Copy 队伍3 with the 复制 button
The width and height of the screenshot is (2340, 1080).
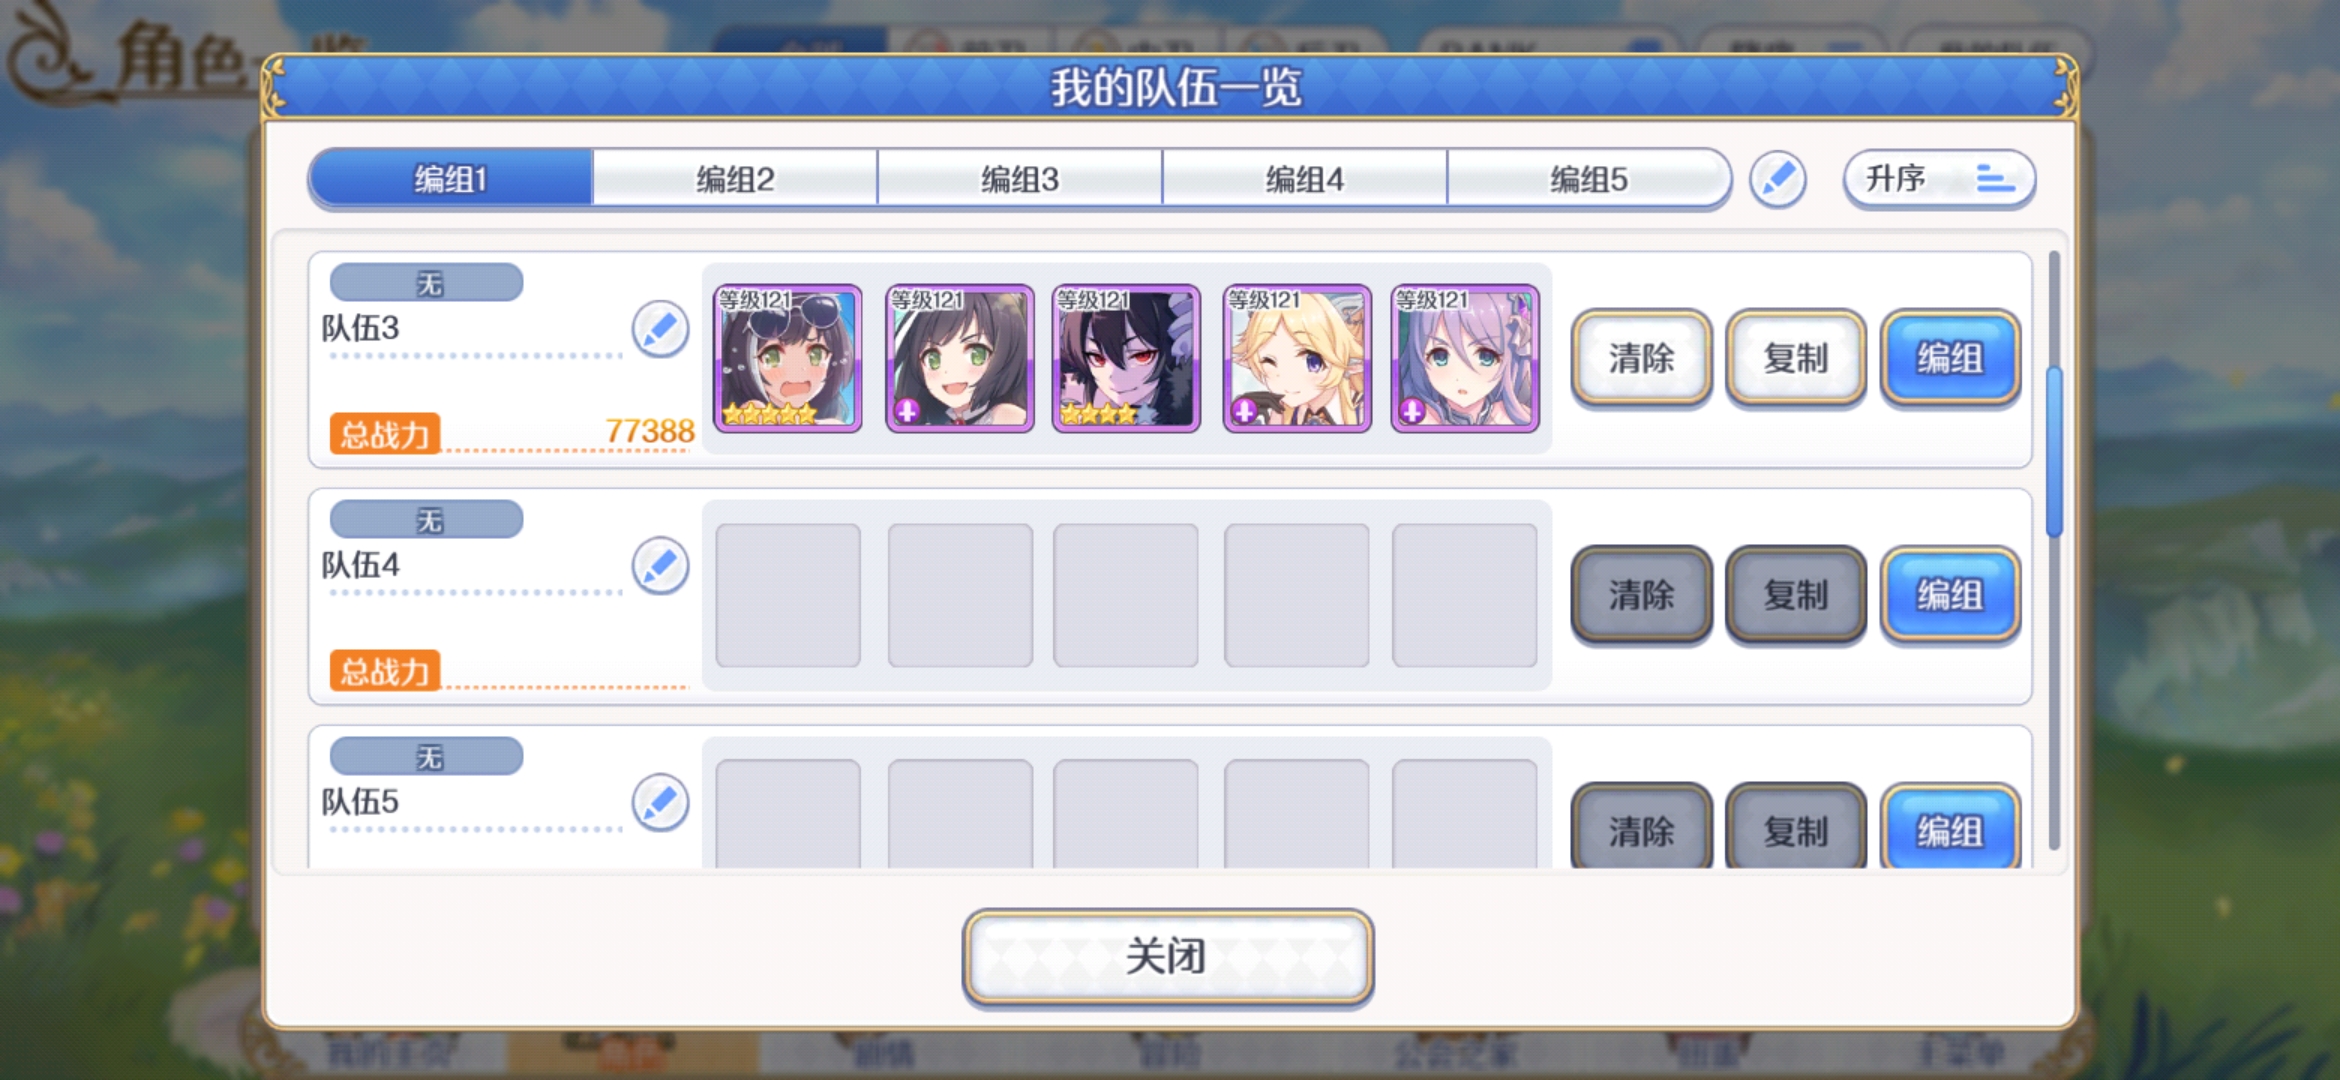pos(1796,359)
